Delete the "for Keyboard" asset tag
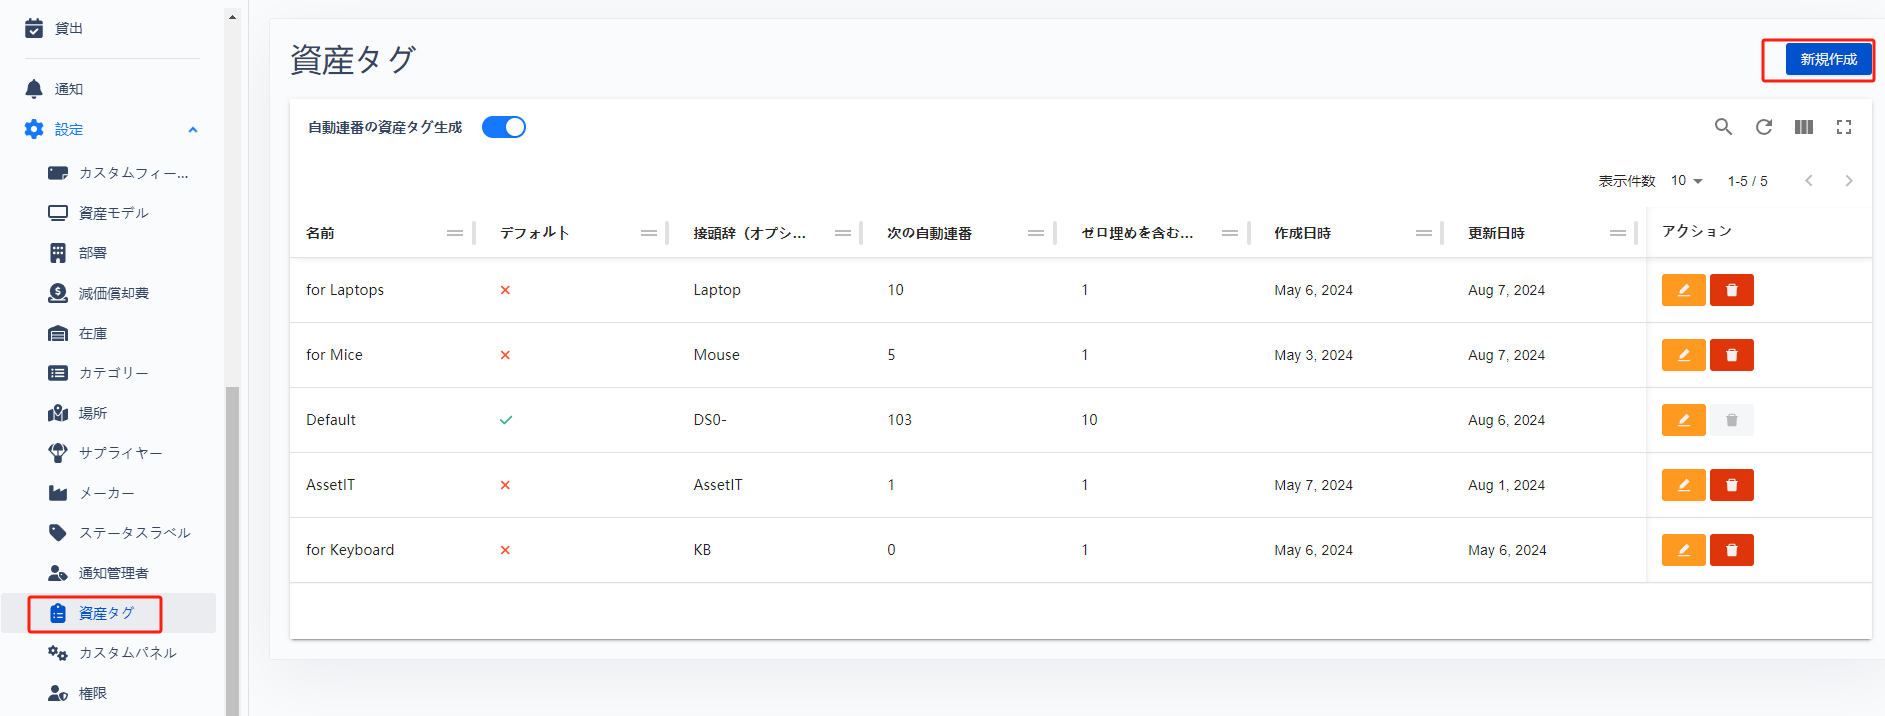The height and width of the screenshot is (716, 1885). (x=1731, y=550)
